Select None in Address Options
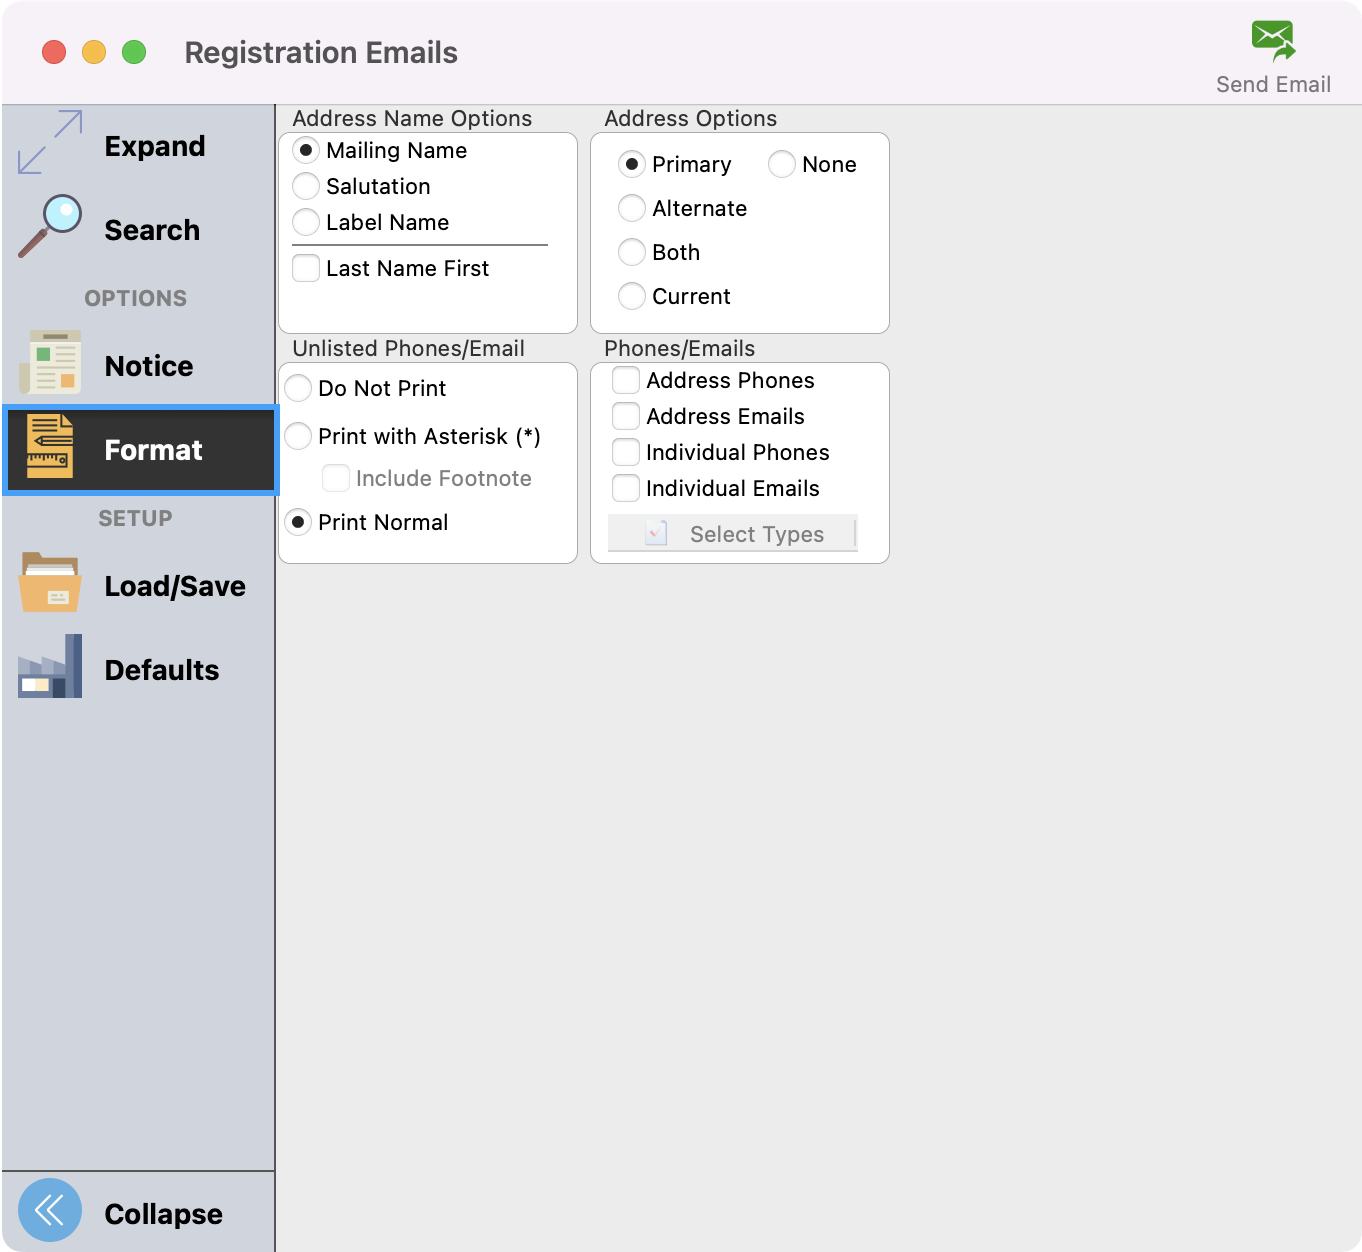1362x1252 pixels. click(x=782, y=164)
